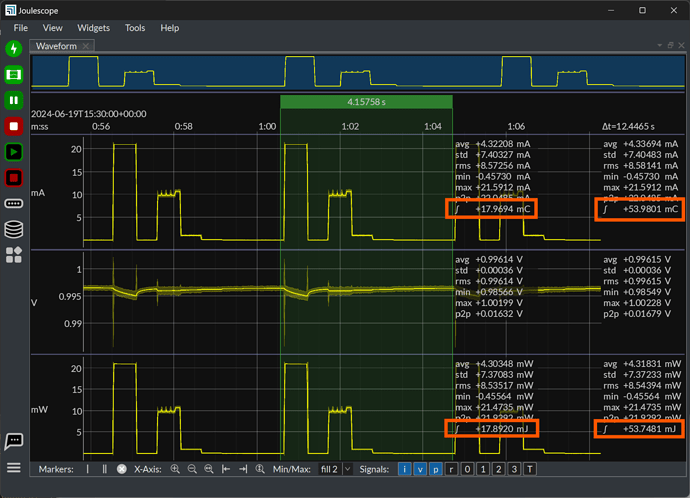The width and height of the screenshot is (690, 498).
Task: Click the Δt=12.4465 s readout
Action: [628, 127]
